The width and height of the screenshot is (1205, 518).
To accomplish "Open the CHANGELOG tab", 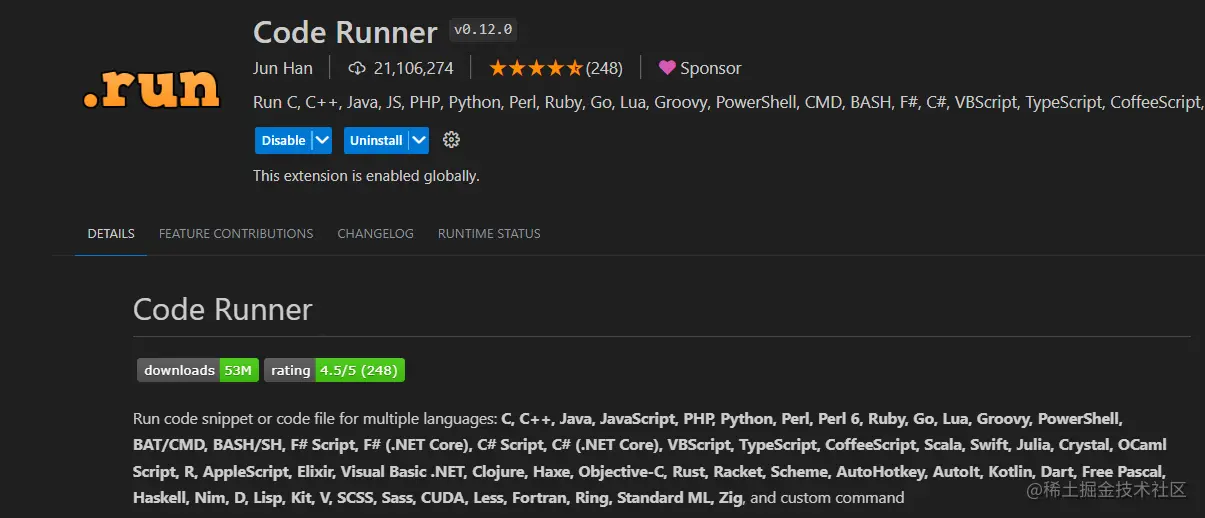I will pyautogui.click(x=375, y=233).
